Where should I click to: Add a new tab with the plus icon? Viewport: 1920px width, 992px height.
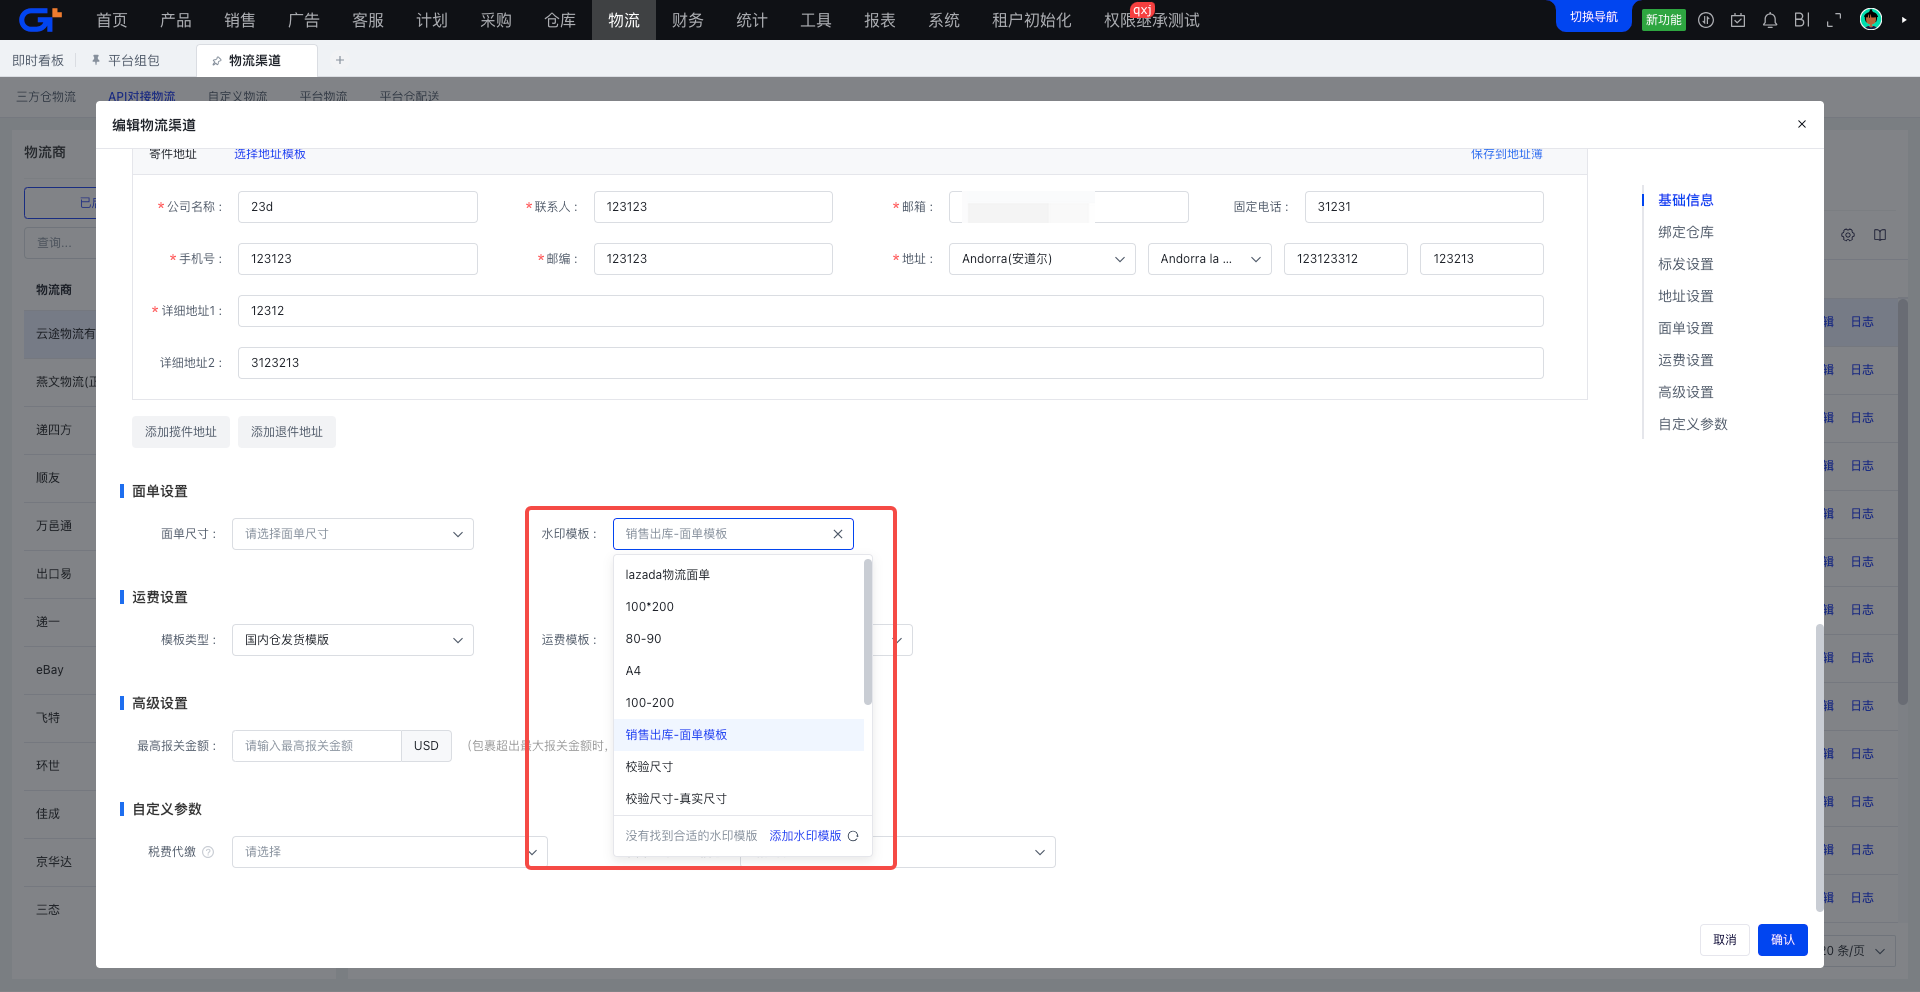[340, 60]
